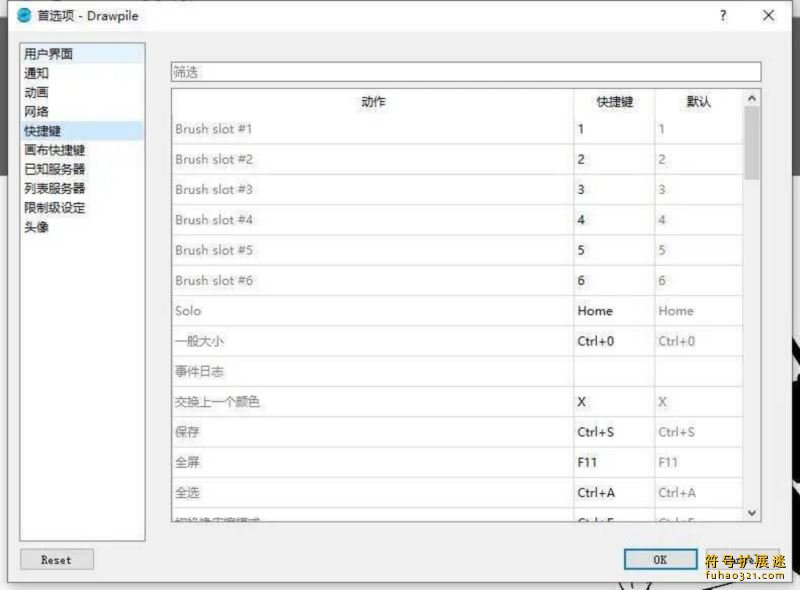The height and width of the screenshot is (590, 800).
Task: Open the 网络 settings page
Action: pos(82,112)
